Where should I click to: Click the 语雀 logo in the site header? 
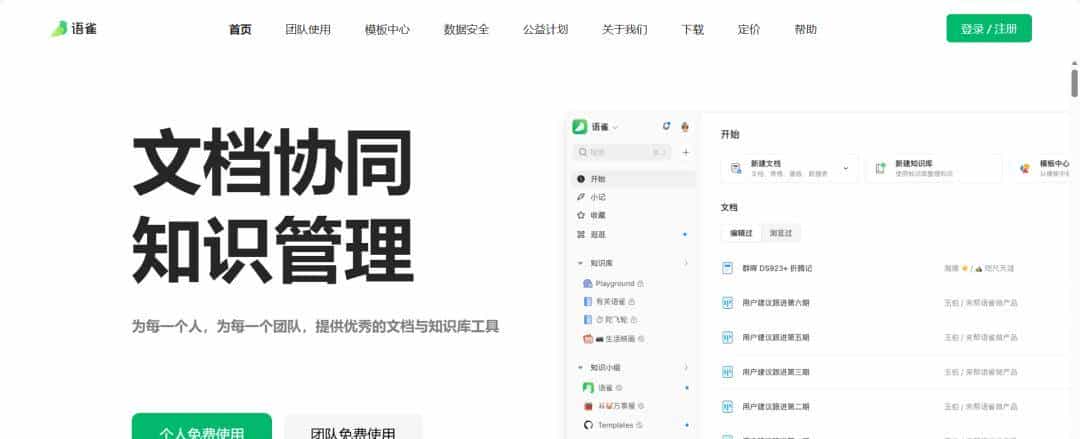[74, 29]
